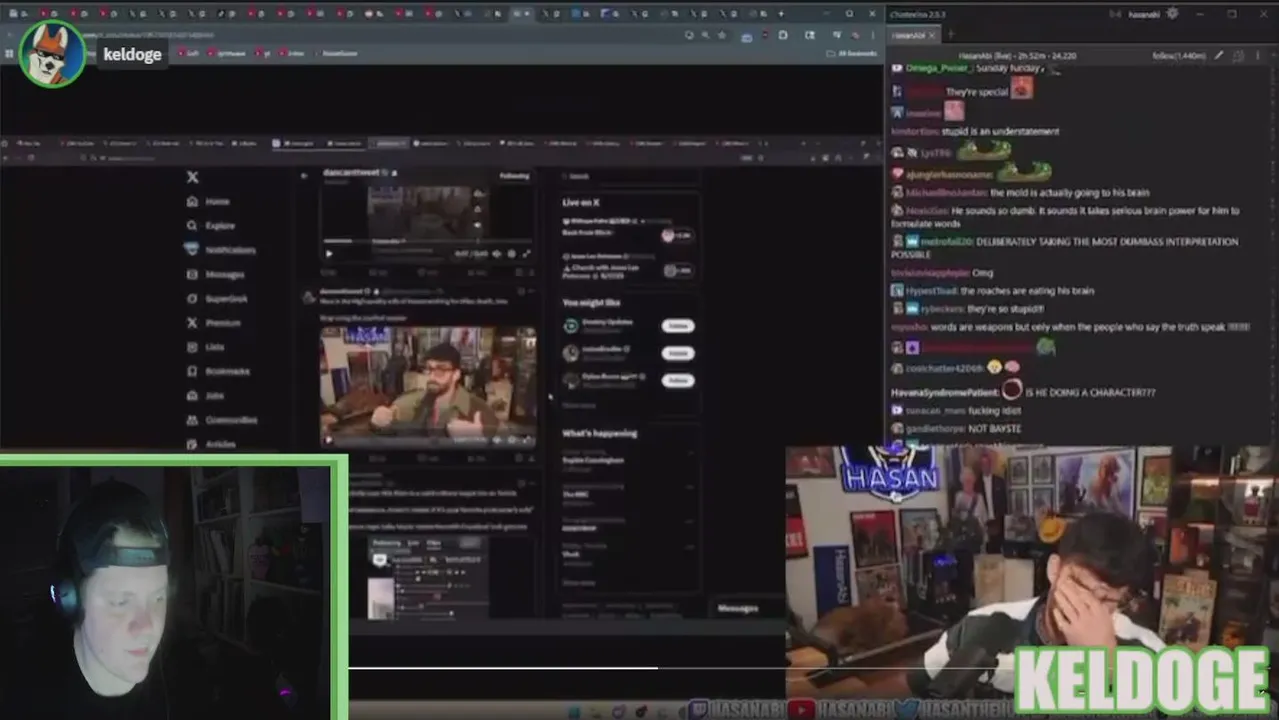1279x720 pixels.
Task: Click username Omega_Pwner_ in chat
Action: pyautogui.click(x=937, y=68)
